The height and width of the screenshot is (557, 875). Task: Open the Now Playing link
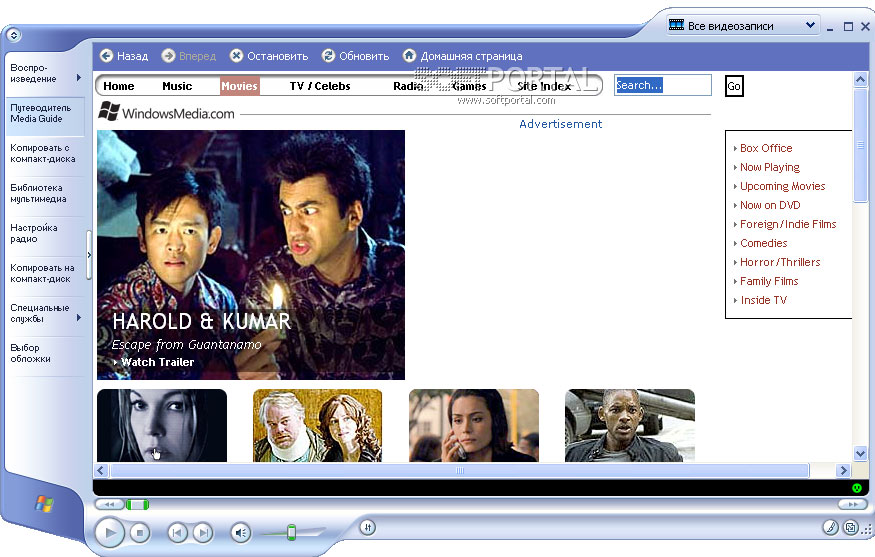point(770,167)
